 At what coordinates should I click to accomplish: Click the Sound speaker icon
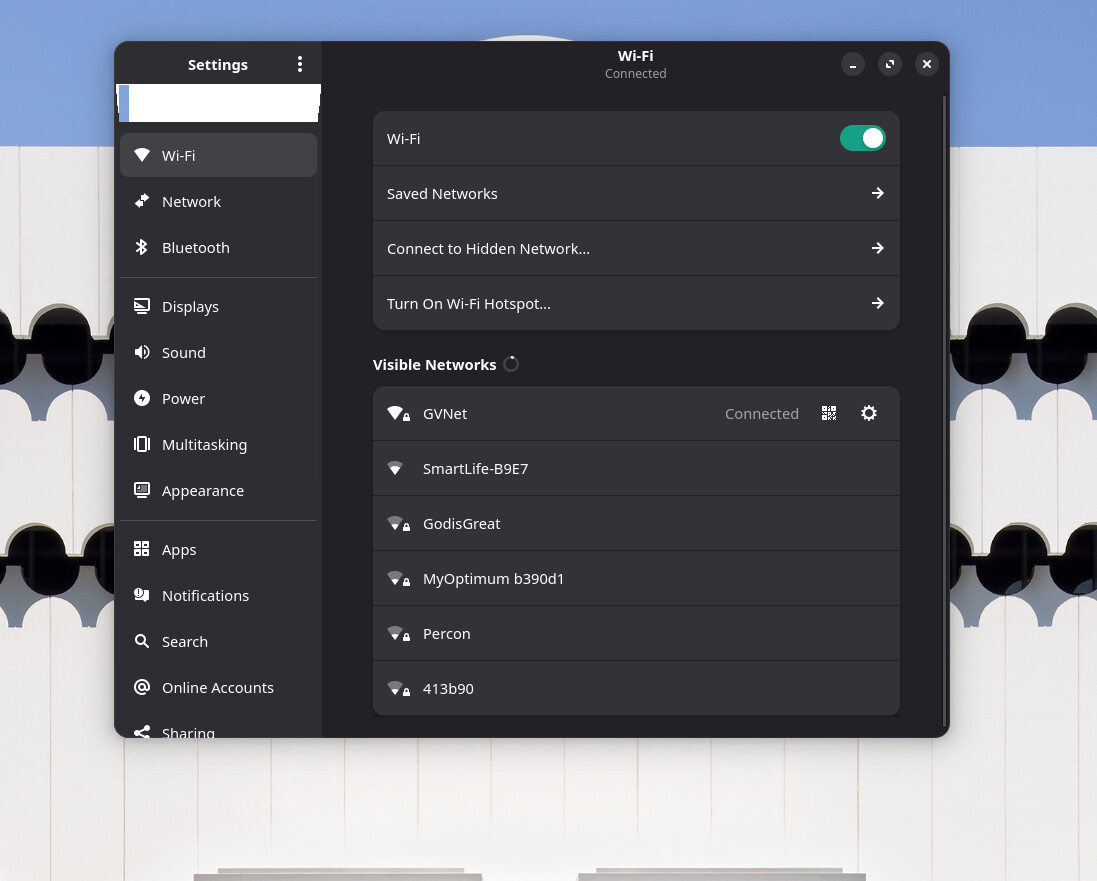click(x=142, y=353)
